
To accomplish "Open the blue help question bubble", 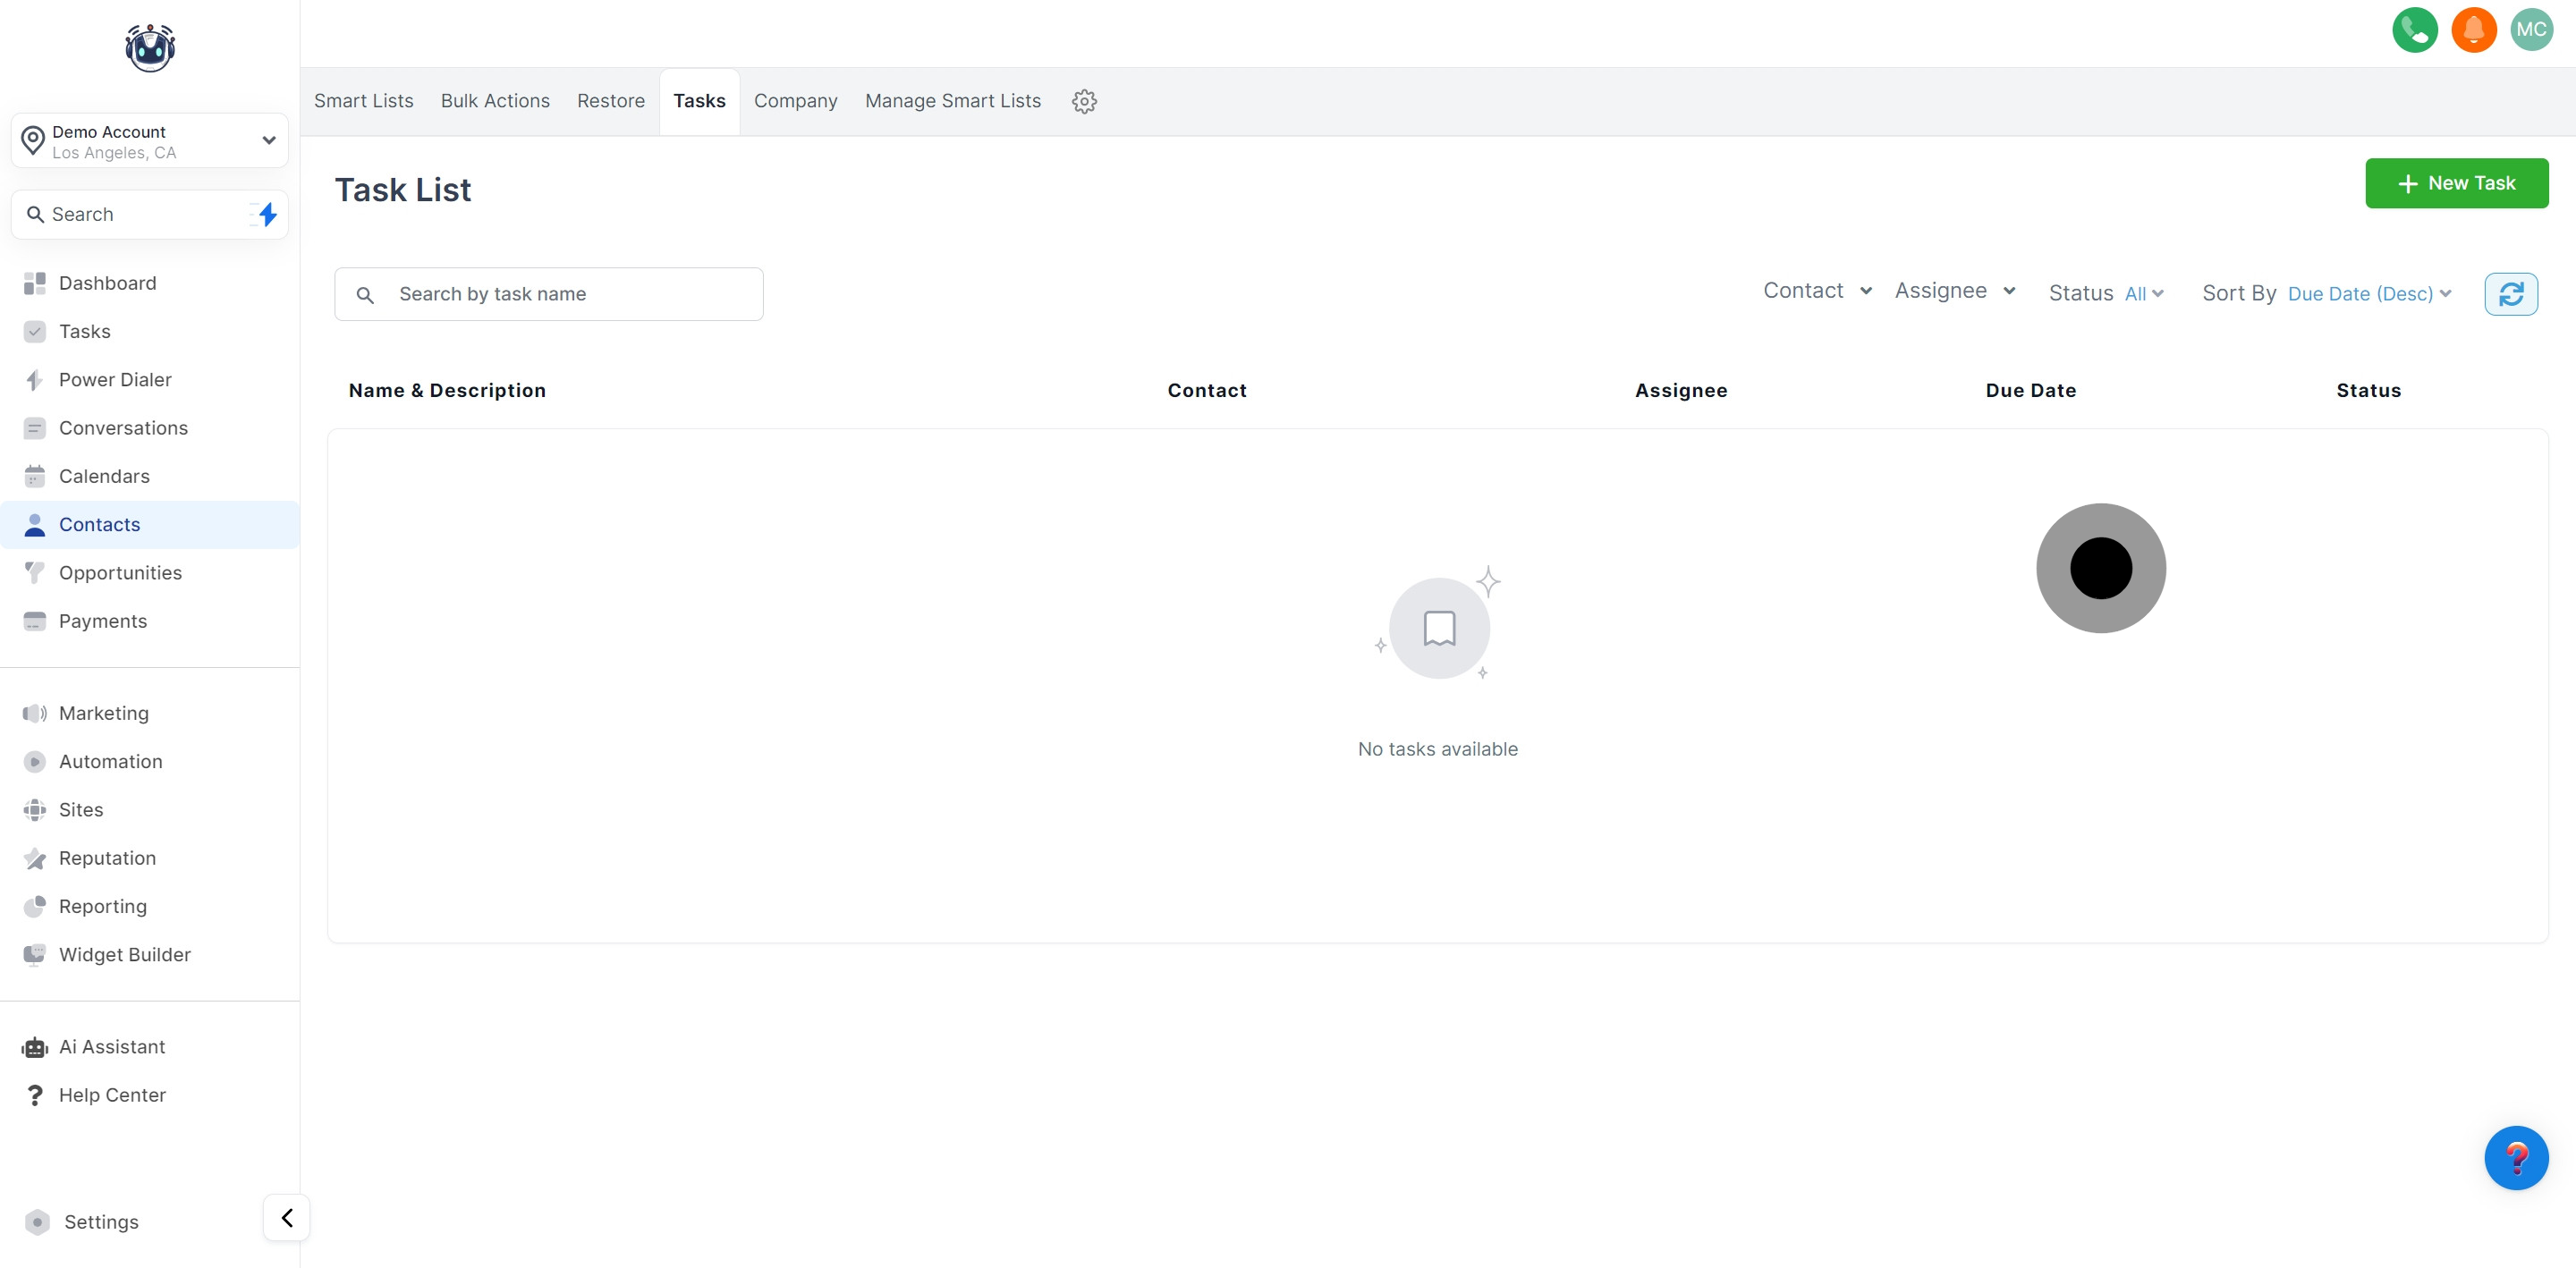I will [2515, 1157].
